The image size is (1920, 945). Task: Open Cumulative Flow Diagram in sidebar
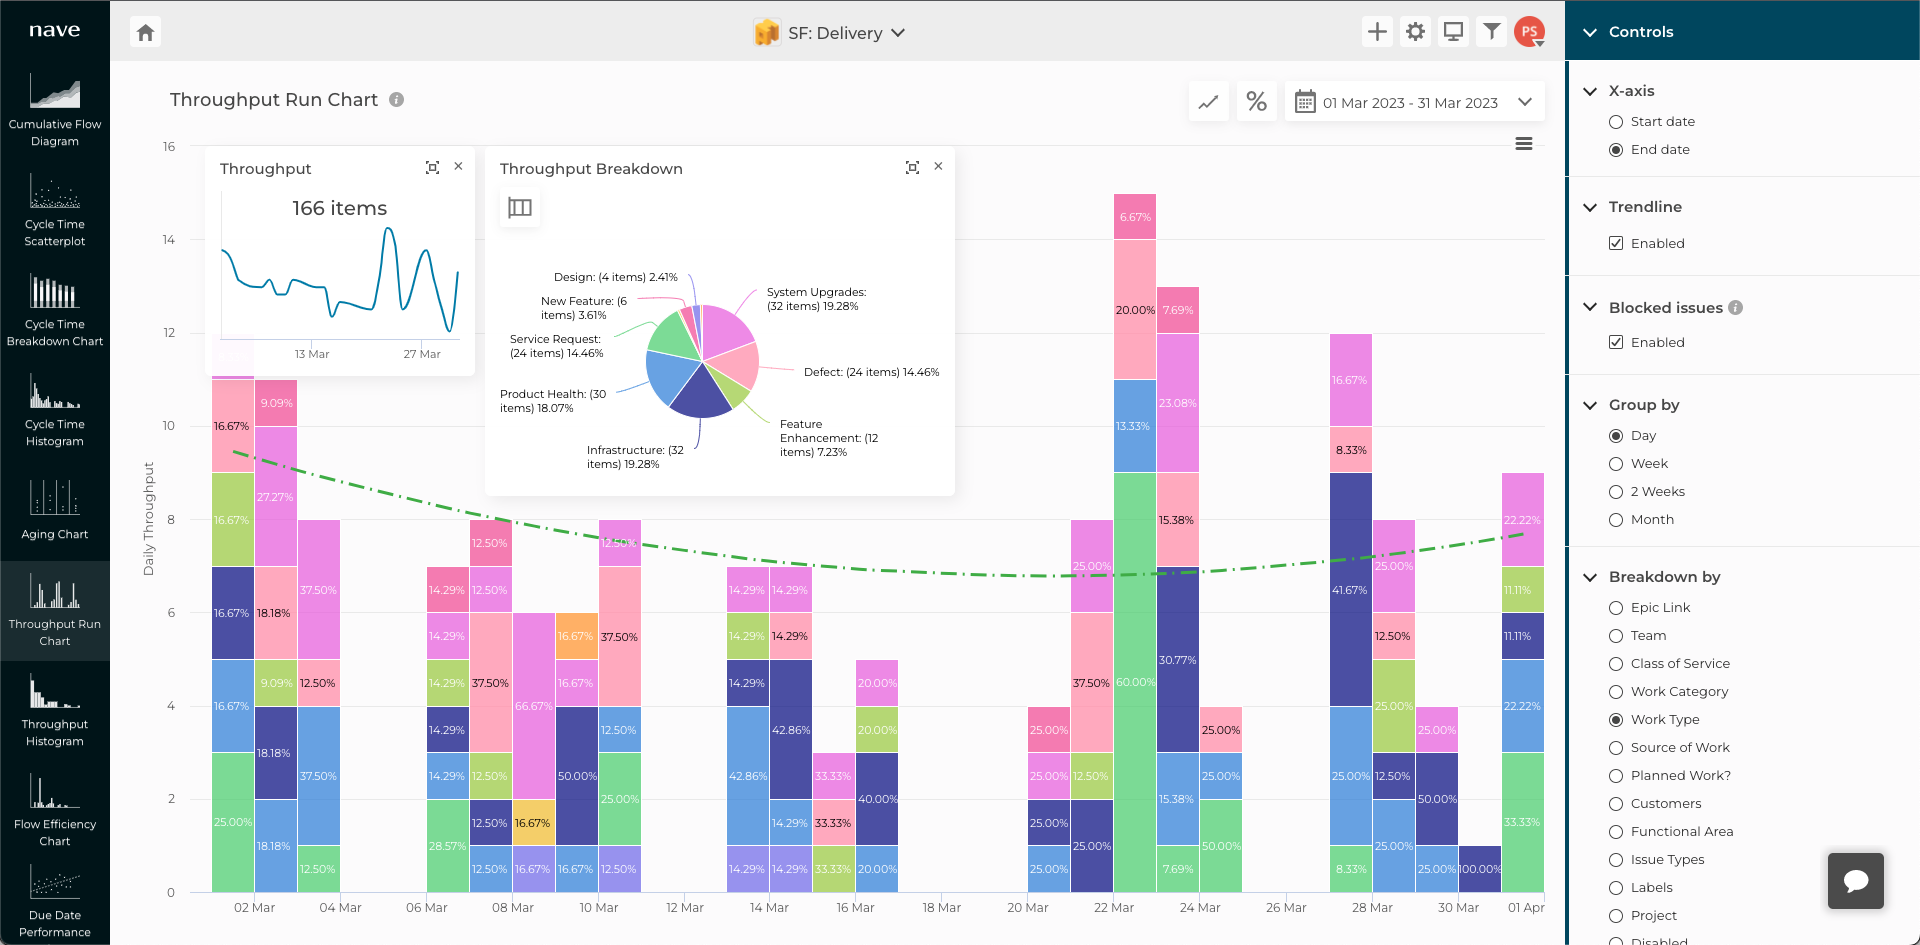click(x=55, y=110)
